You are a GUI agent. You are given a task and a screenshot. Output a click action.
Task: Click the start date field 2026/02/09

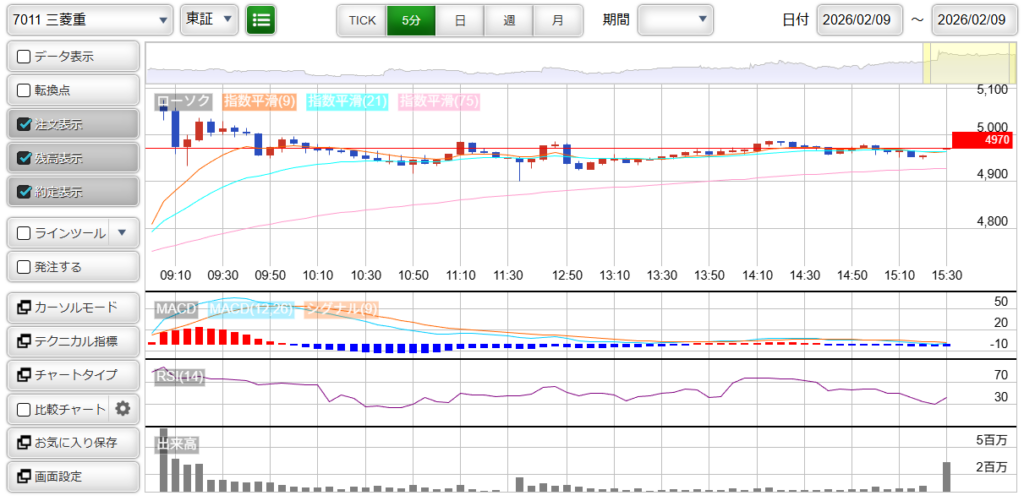[859, 19]
